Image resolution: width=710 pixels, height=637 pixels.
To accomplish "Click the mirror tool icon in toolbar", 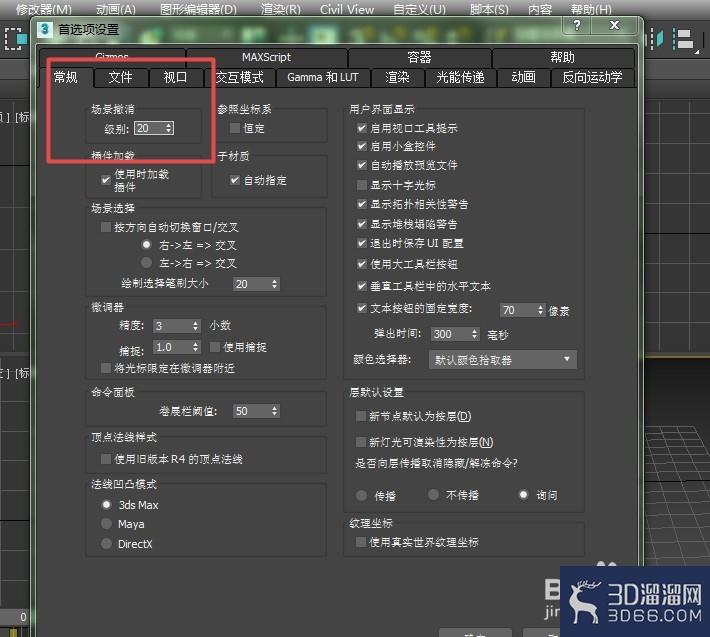I will (x=657, y=39).
